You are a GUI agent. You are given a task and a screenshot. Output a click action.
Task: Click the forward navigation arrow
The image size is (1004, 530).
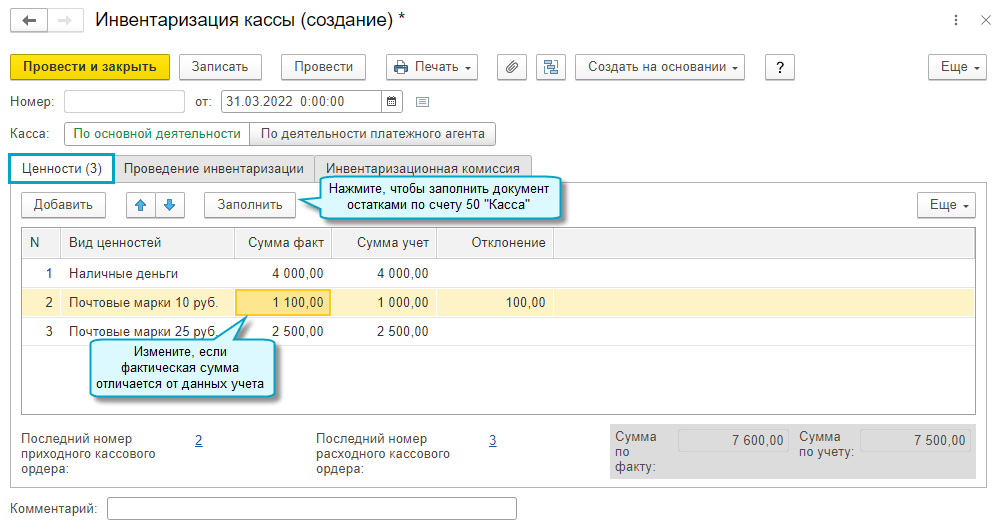point(64,21)
